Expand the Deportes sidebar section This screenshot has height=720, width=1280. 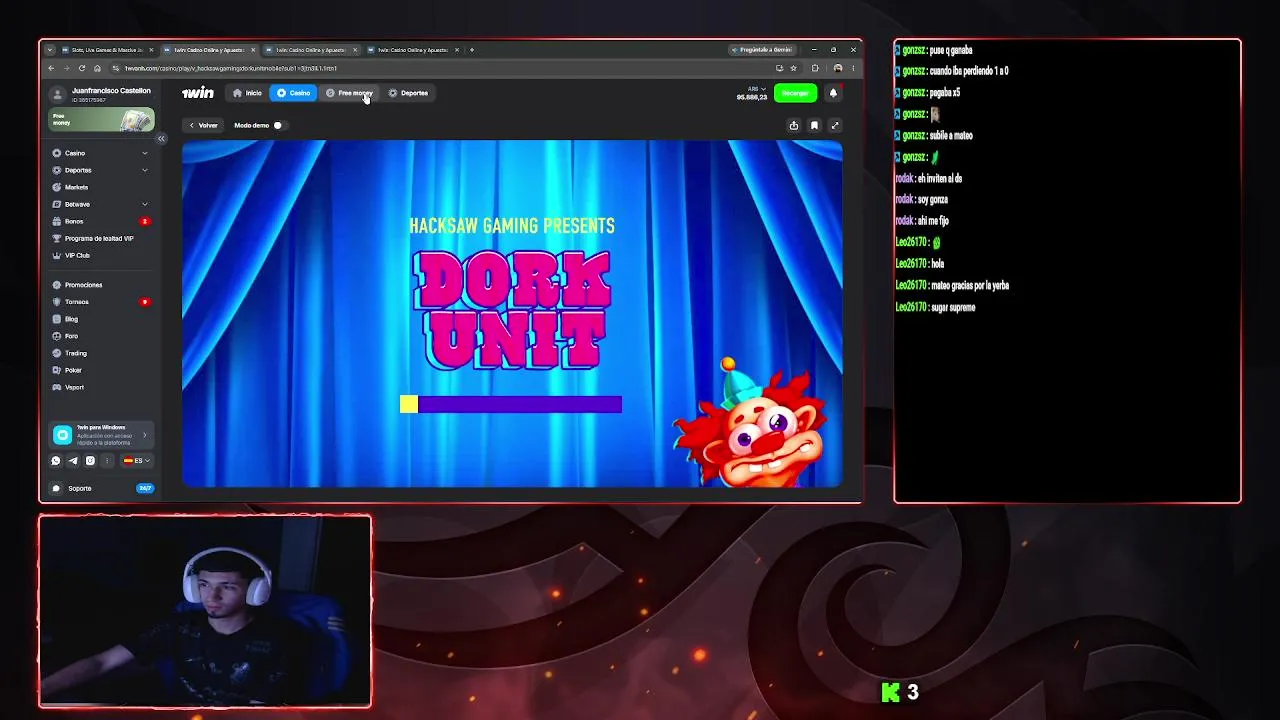pyautogui.click(x=145, y=170)
